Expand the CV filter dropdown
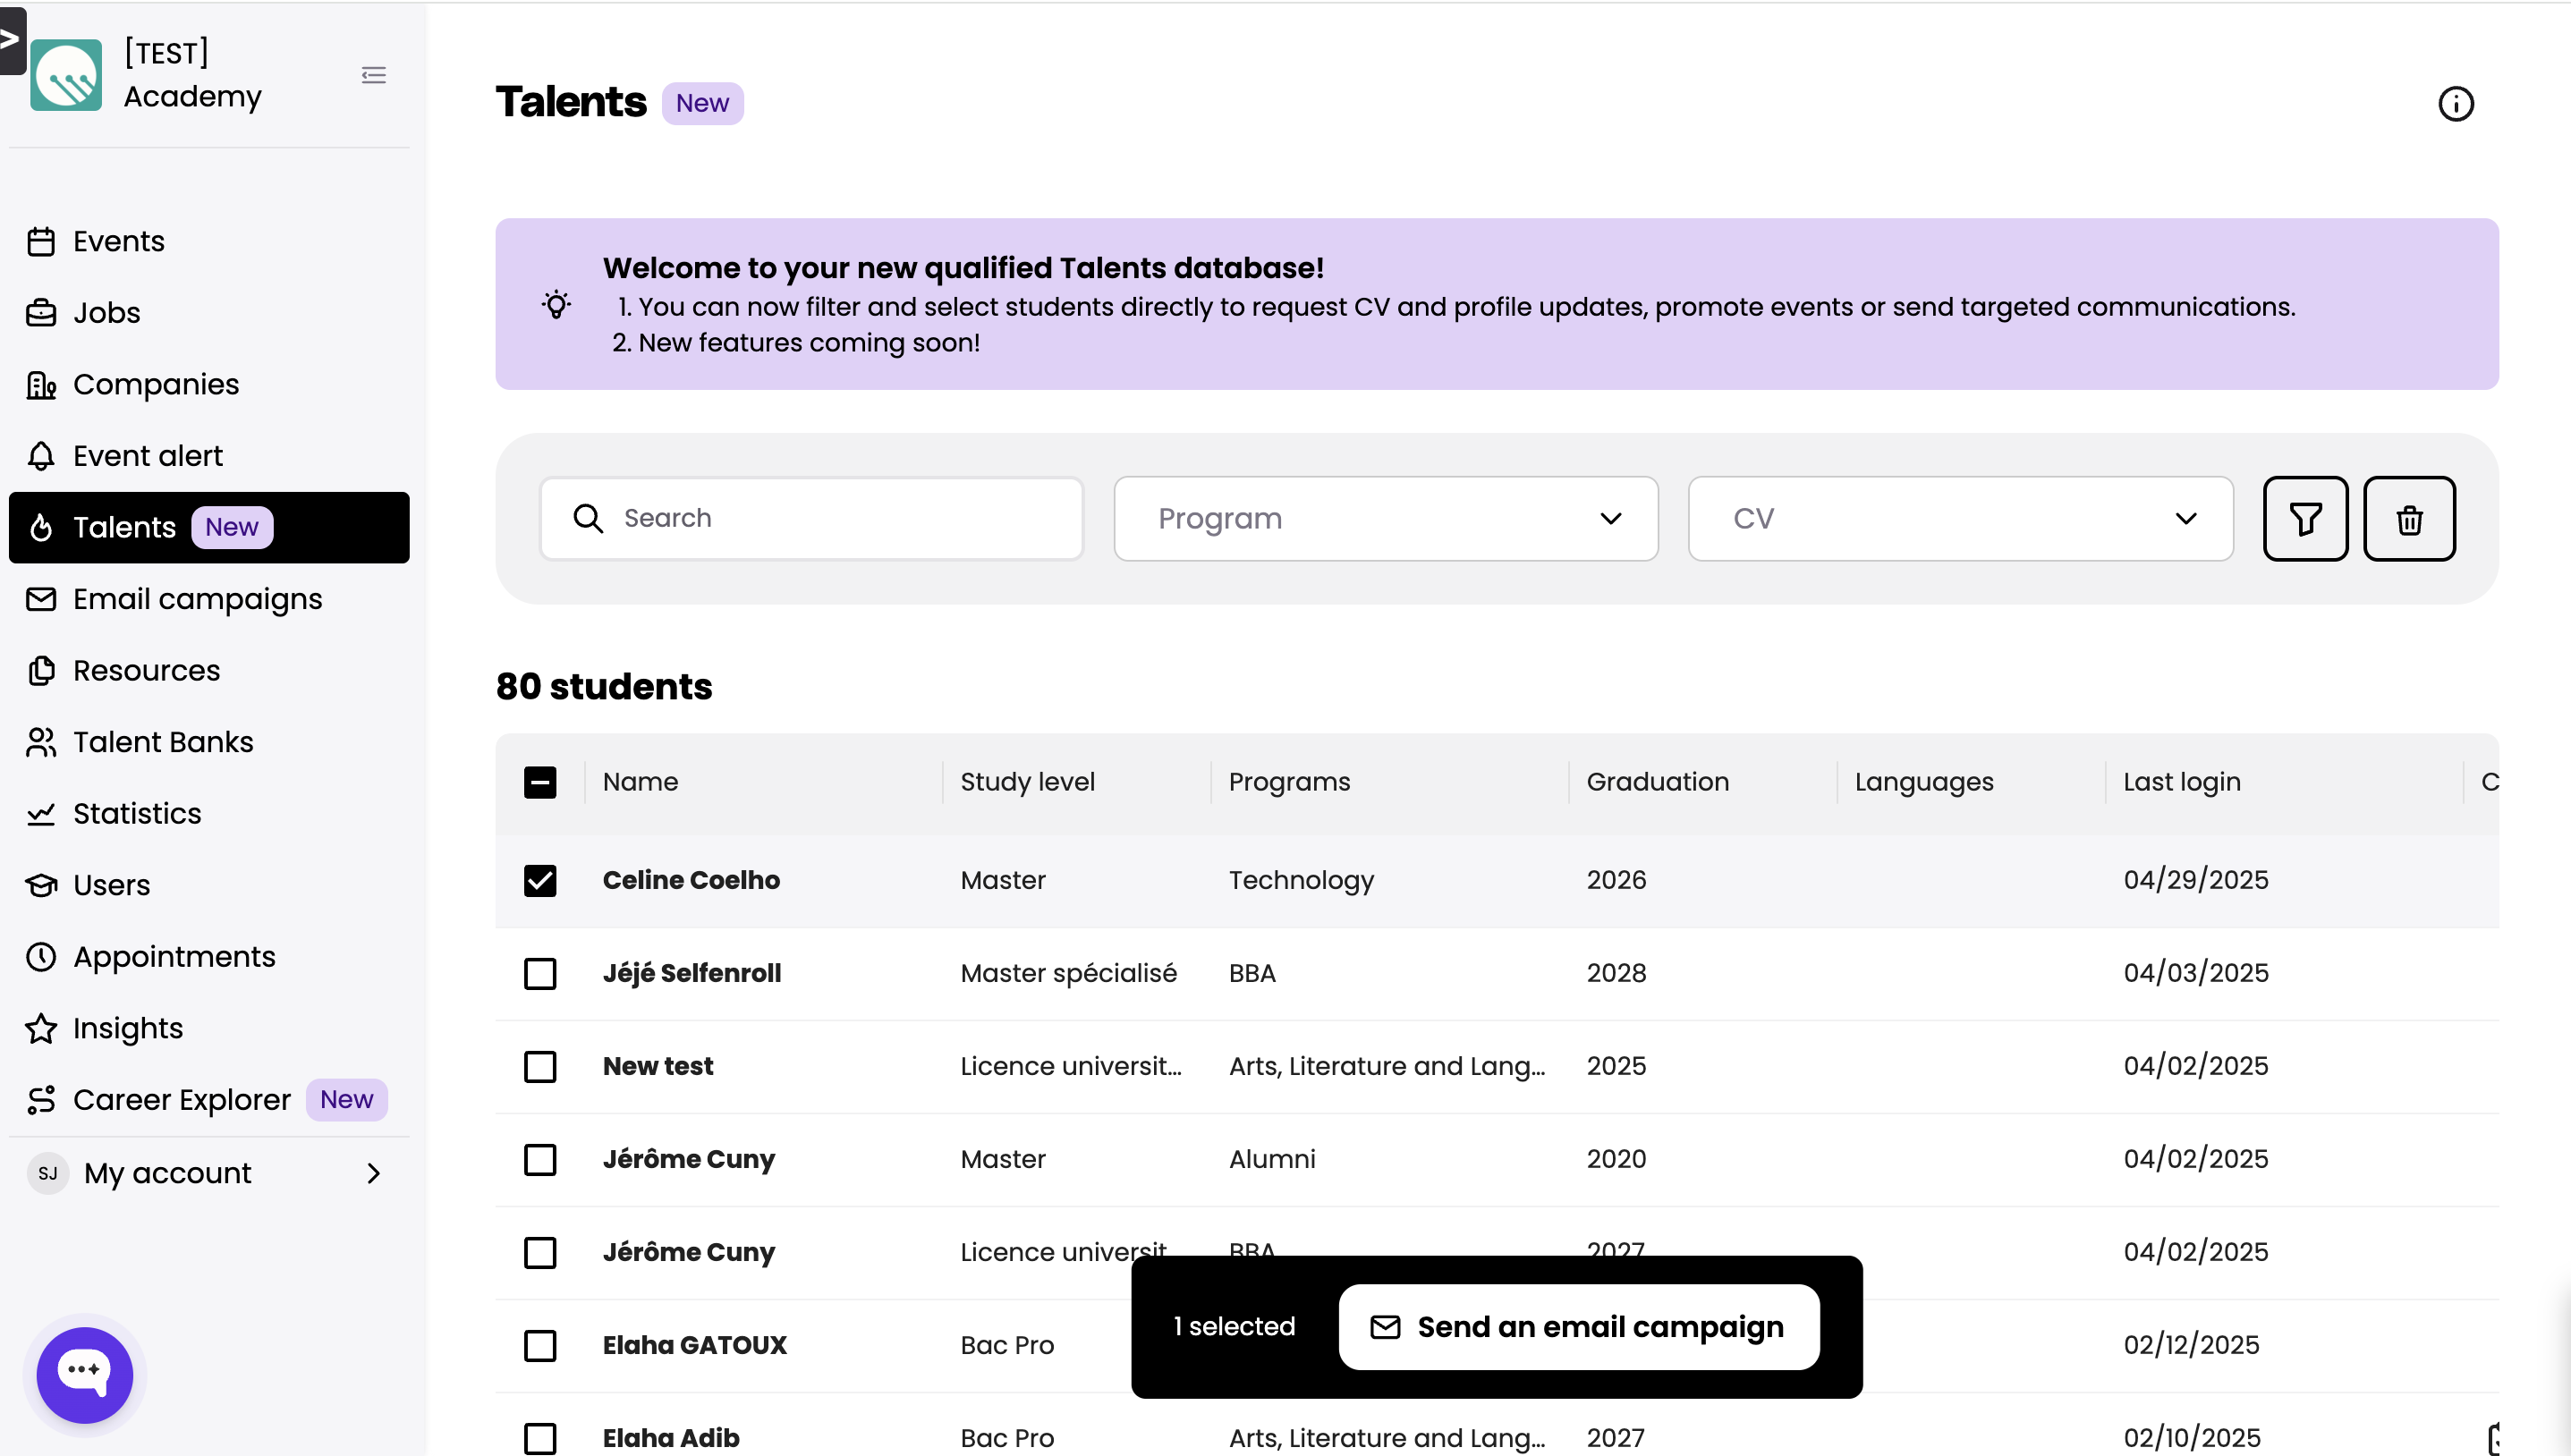Image resolution: width=2571 pixels, height=1456 pixels. 1959,518
